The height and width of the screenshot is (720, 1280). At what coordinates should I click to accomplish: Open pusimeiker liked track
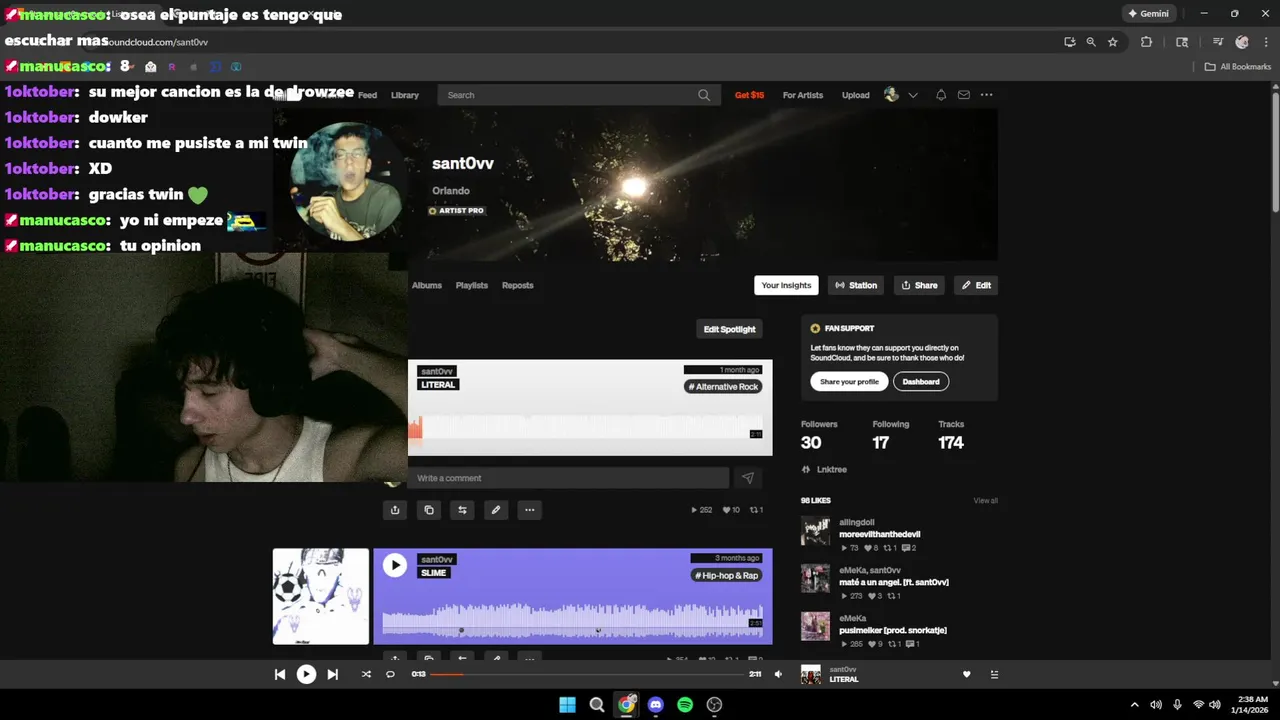click(893, 630)
